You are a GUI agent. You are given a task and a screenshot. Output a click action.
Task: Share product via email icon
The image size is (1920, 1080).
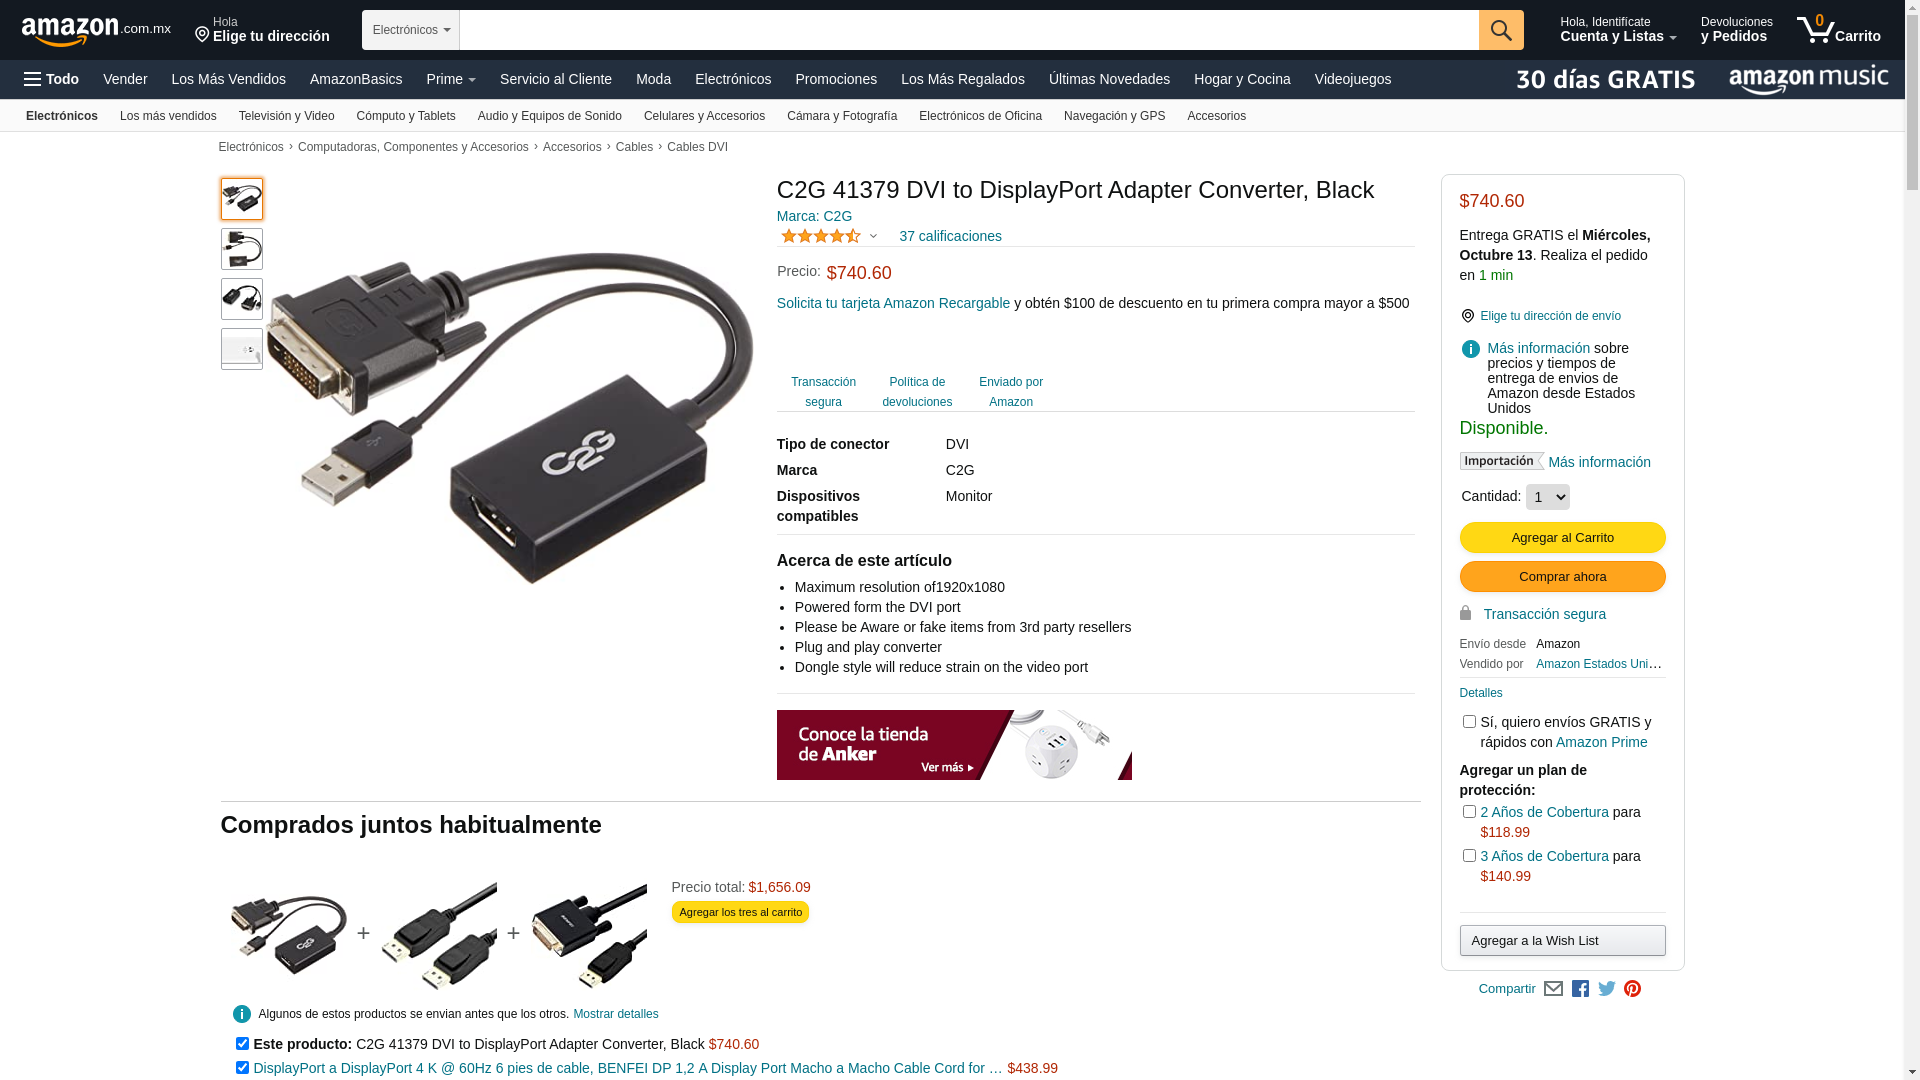point(1553,989)
